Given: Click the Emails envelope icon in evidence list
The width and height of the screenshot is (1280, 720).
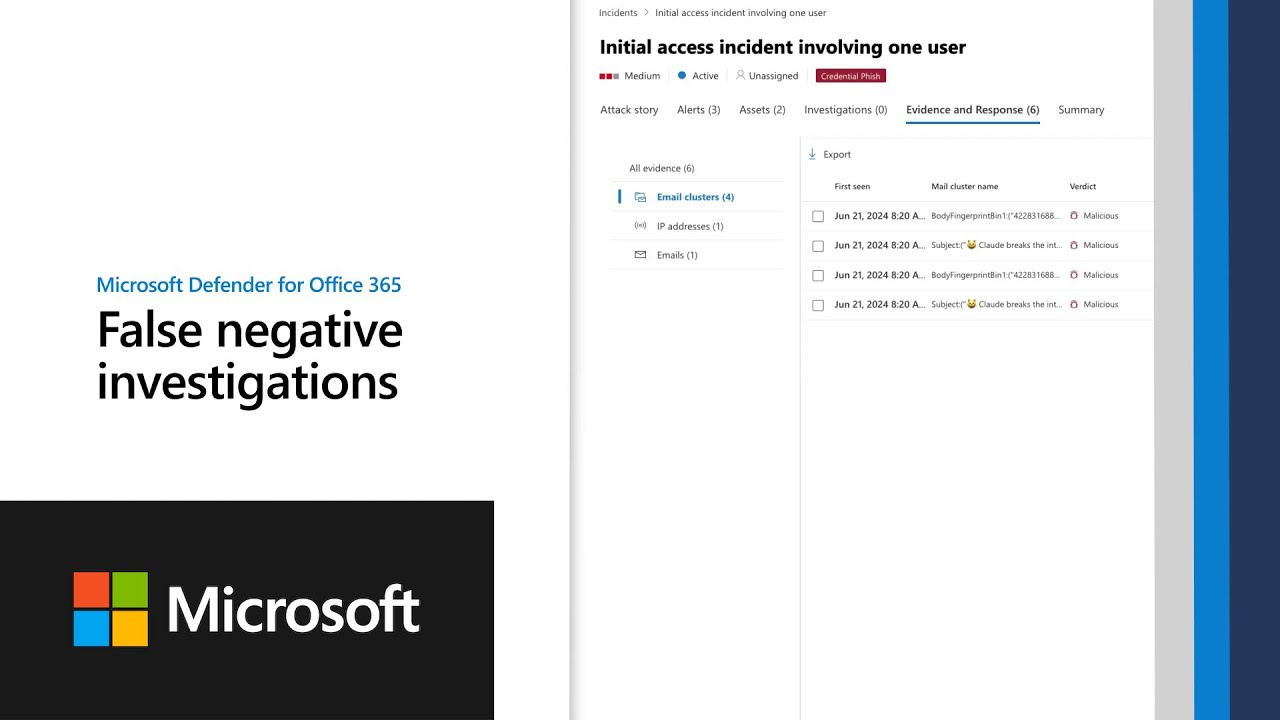Looking at the screenshot, I should click(x=640, y=255).
